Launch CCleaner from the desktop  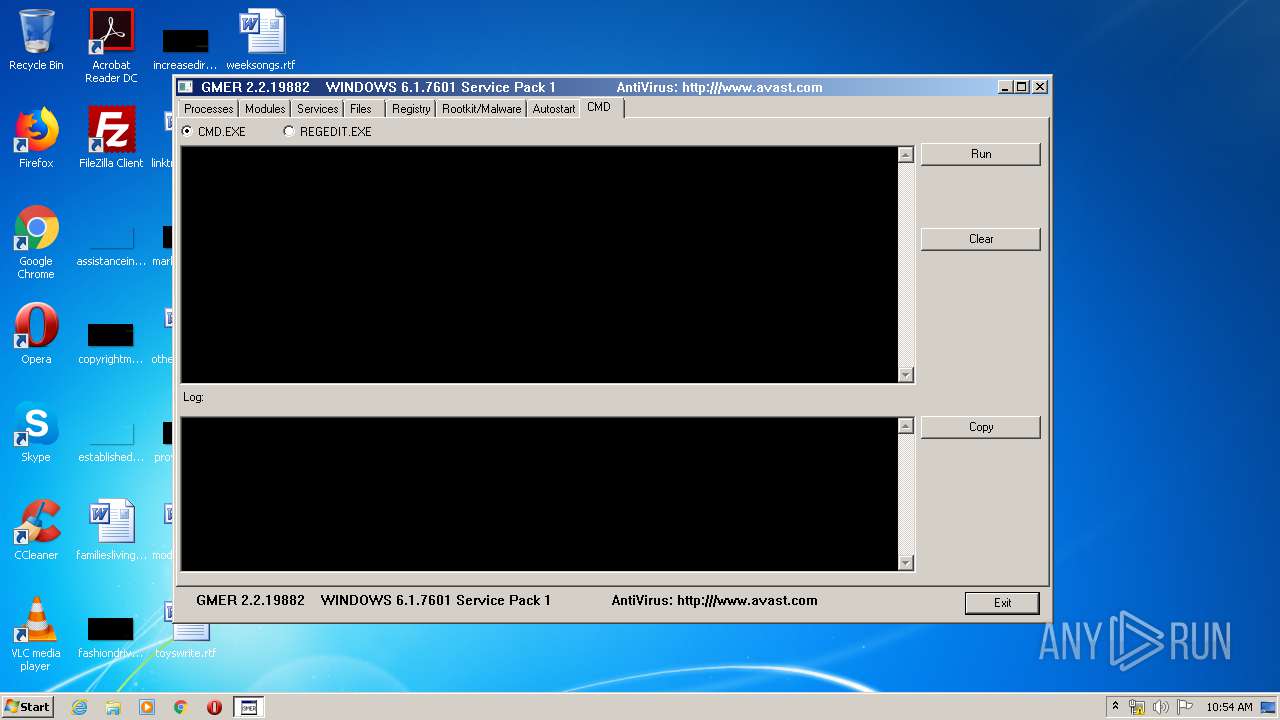[x=36, y=530]
